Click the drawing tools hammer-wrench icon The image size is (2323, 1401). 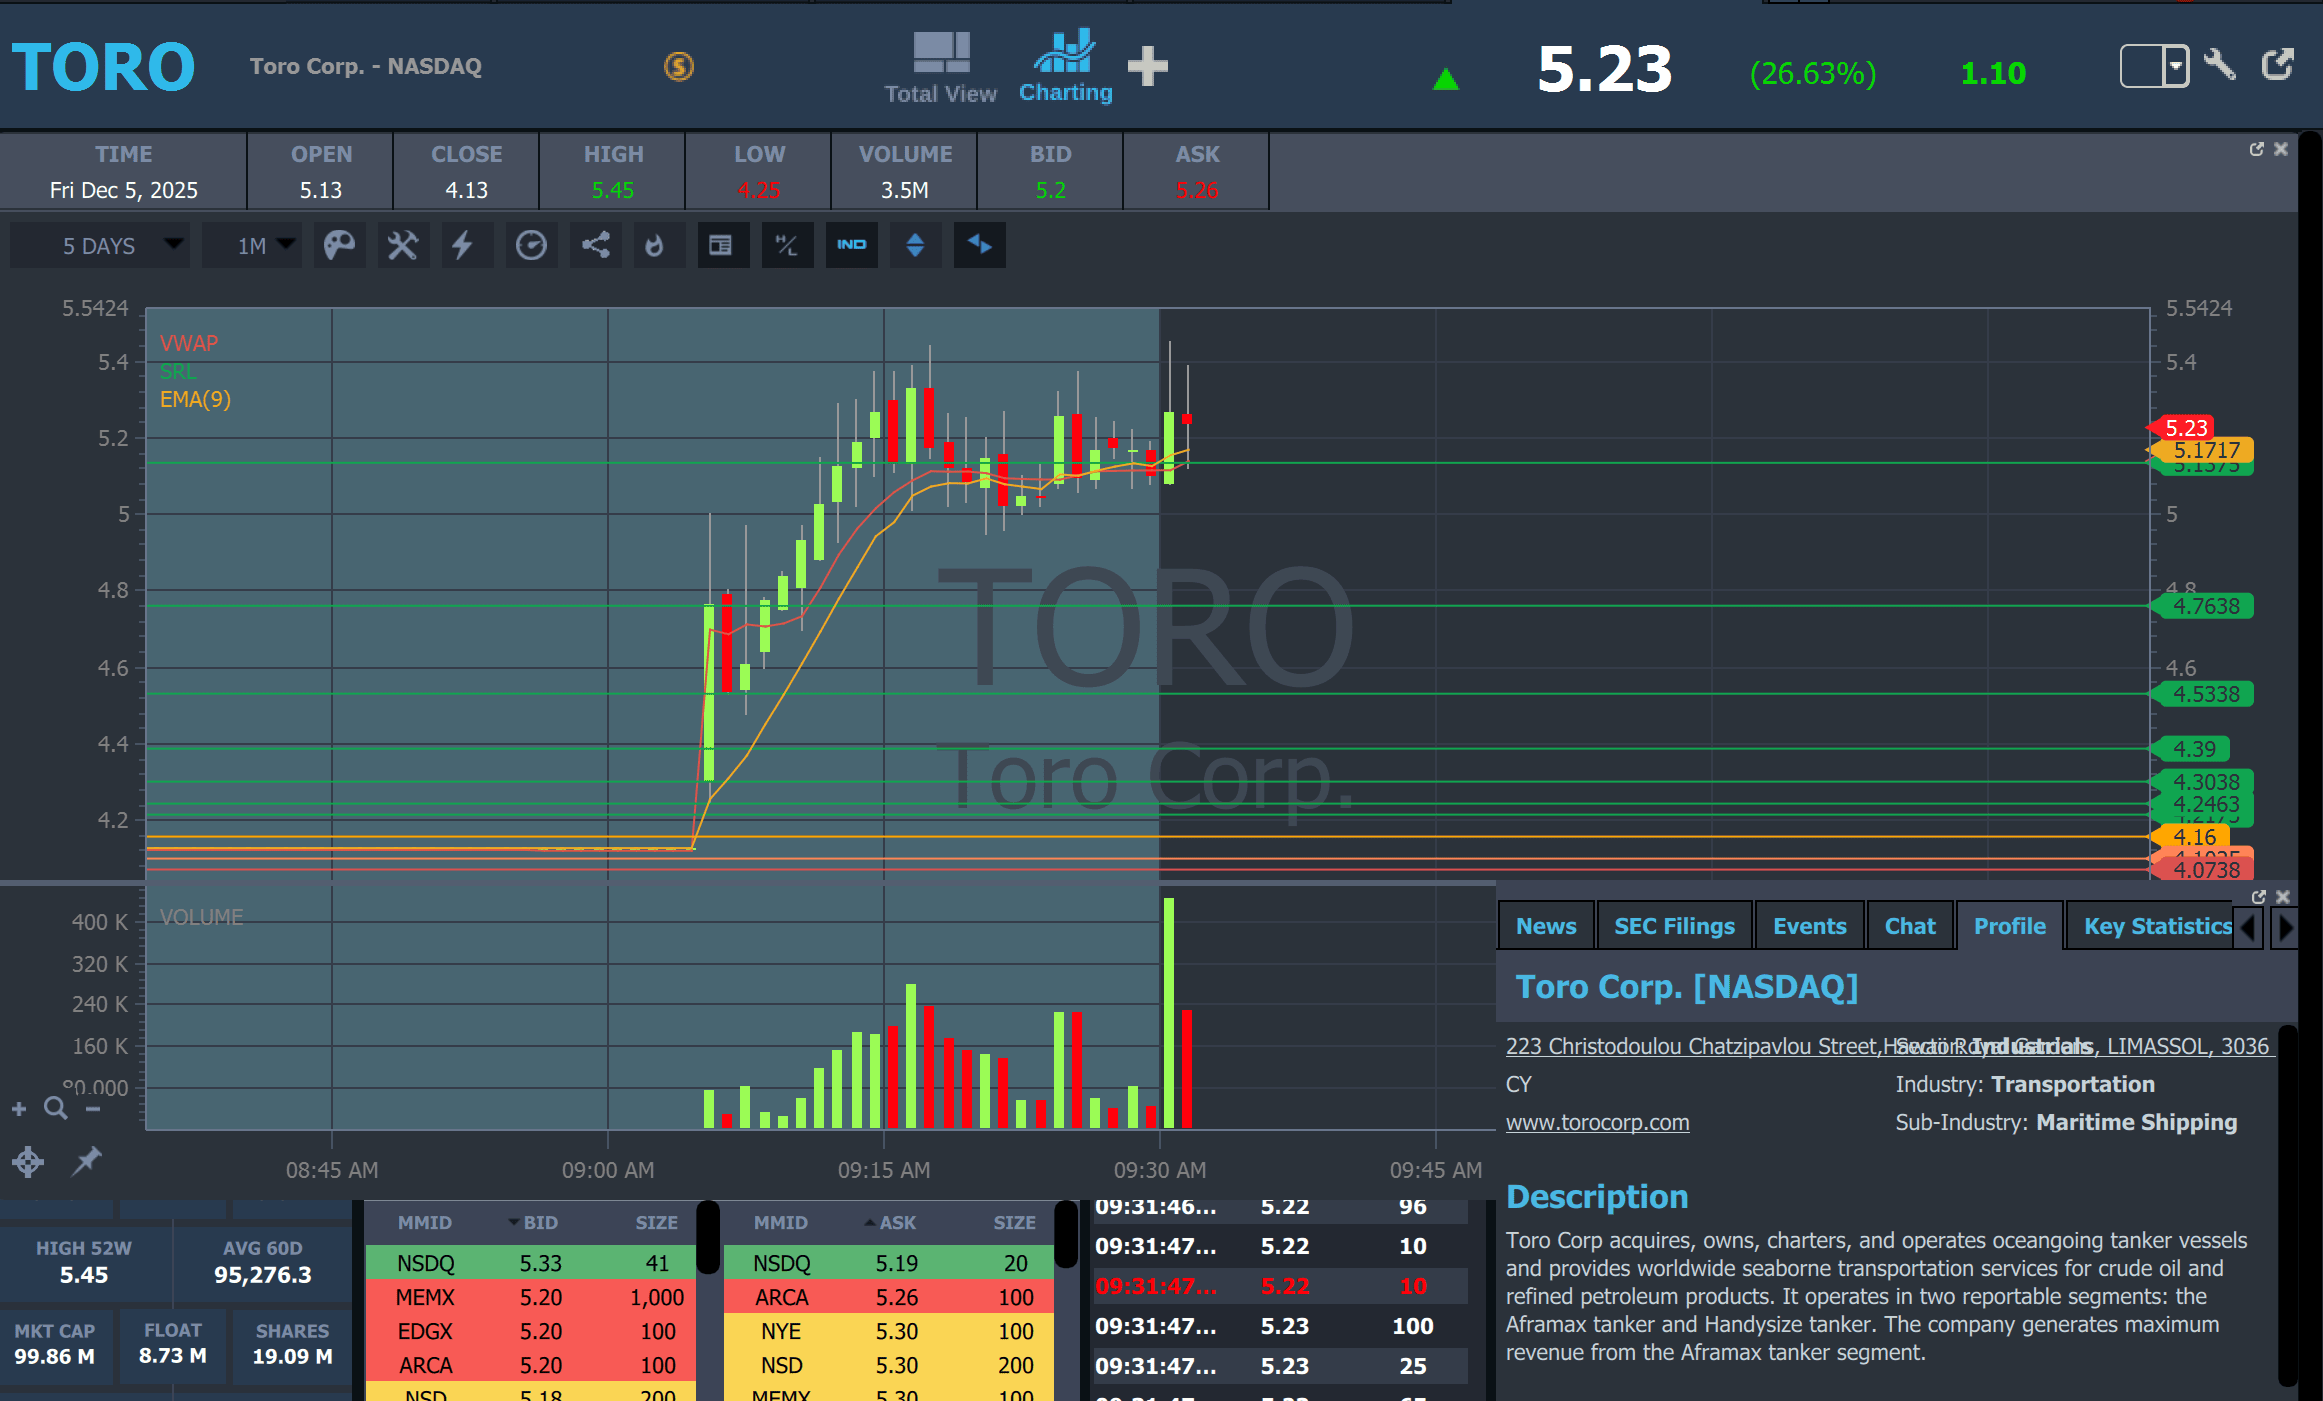click(x=402, y=246)
